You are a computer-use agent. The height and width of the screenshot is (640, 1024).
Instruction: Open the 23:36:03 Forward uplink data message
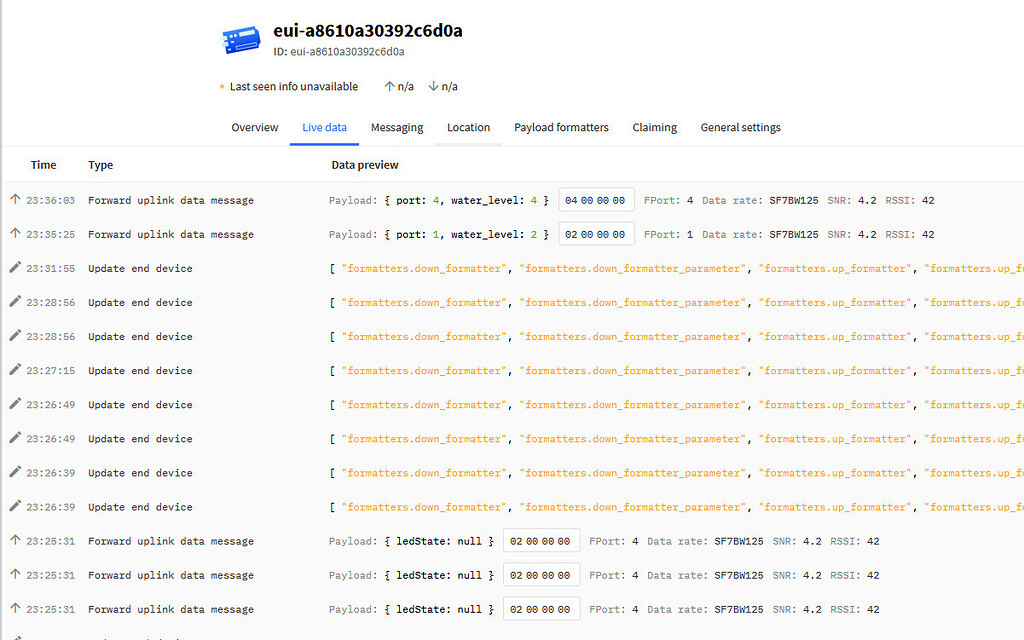click(x=170, y=200)
